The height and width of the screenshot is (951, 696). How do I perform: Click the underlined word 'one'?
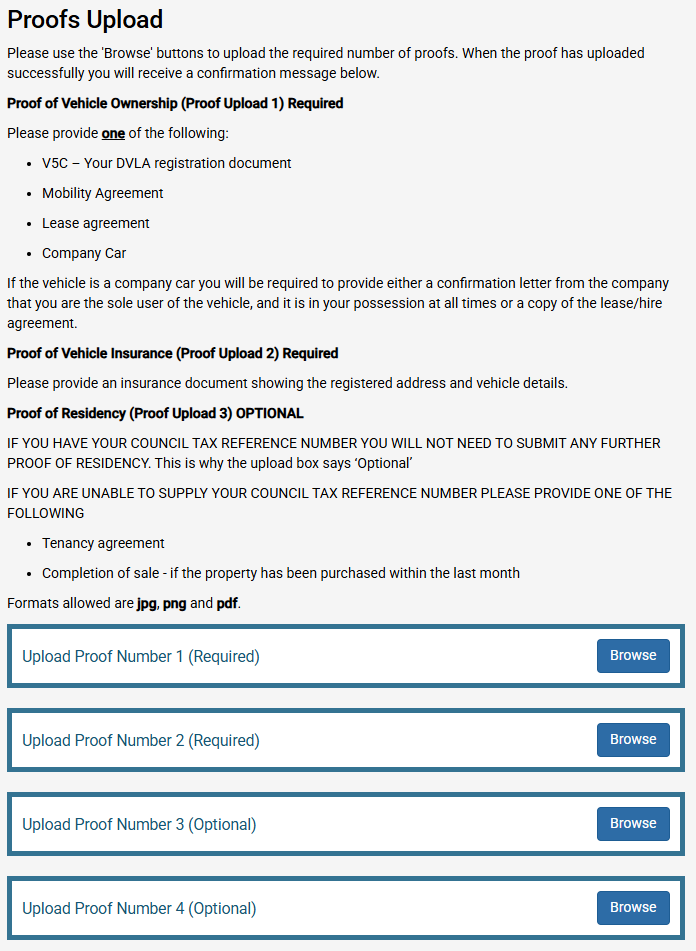113,133
